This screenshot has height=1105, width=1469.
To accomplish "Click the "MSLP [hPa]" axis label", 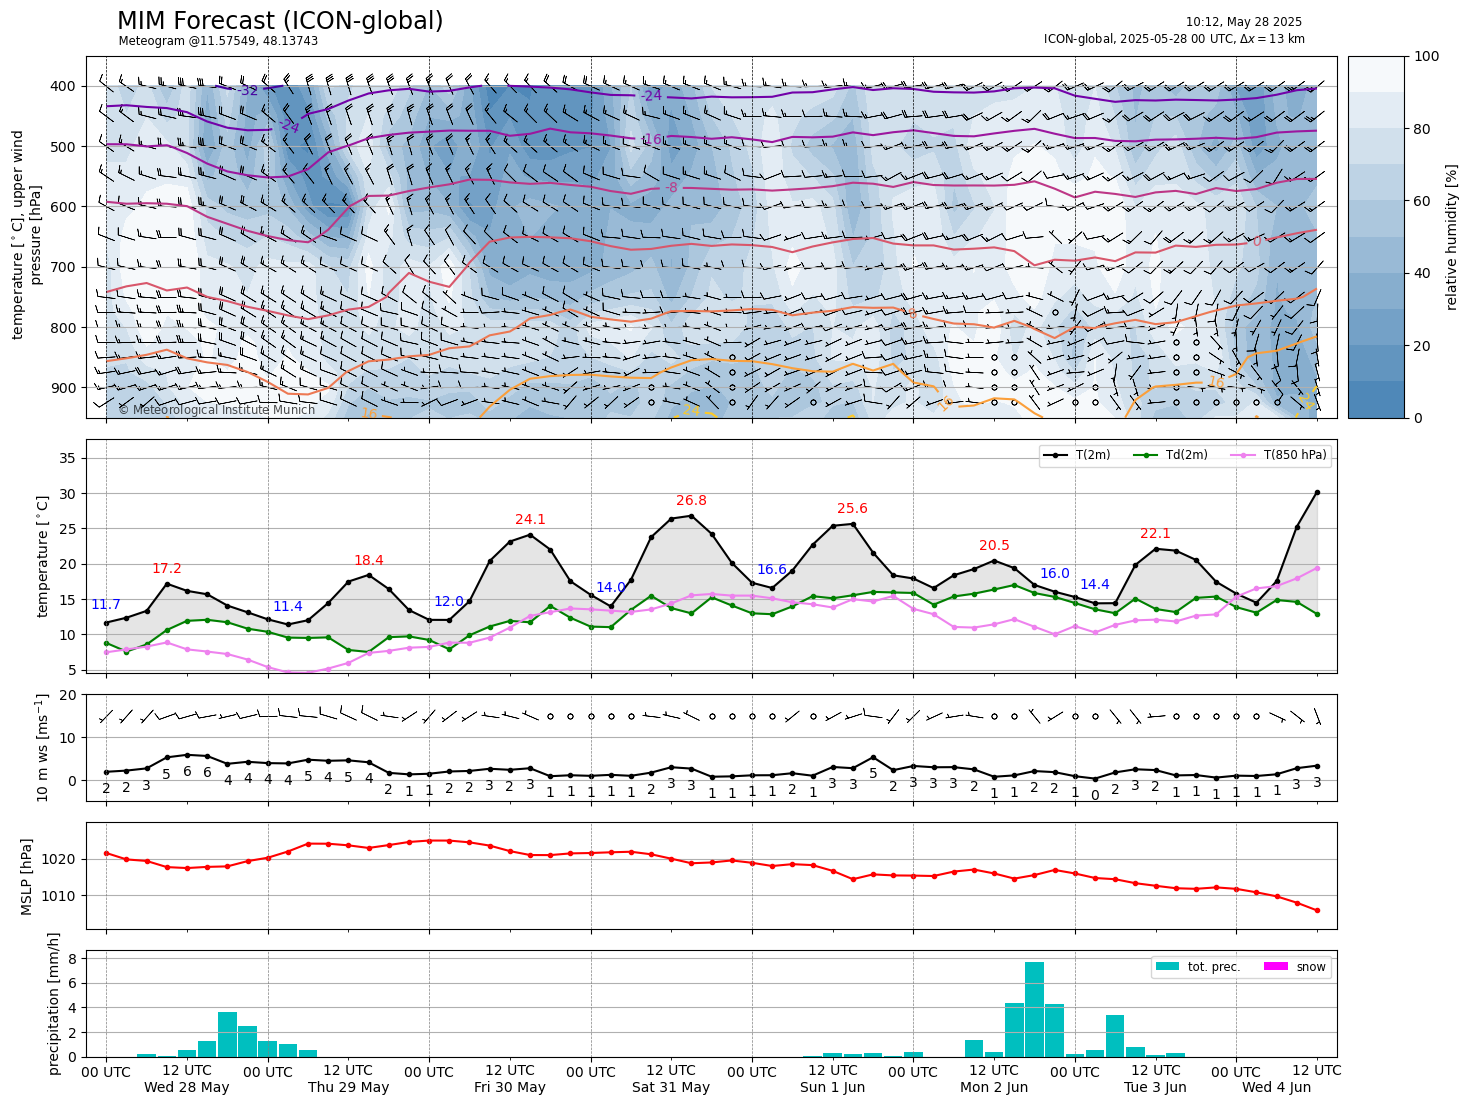I will (28, 876).
